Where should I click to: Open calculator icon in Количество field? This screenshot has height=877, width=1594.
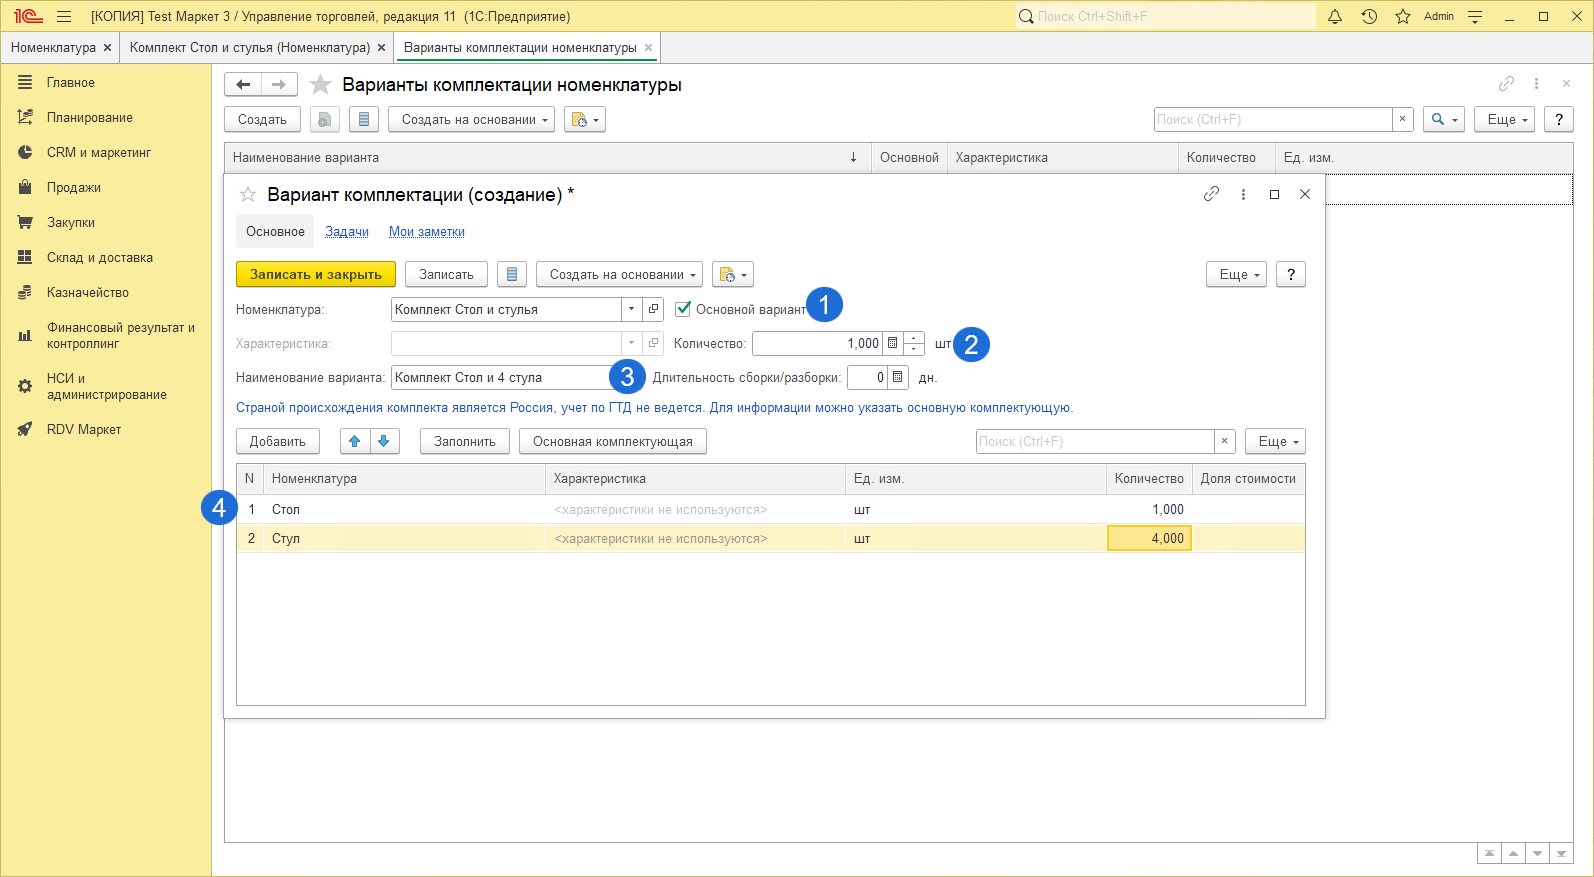coord(893,343)
